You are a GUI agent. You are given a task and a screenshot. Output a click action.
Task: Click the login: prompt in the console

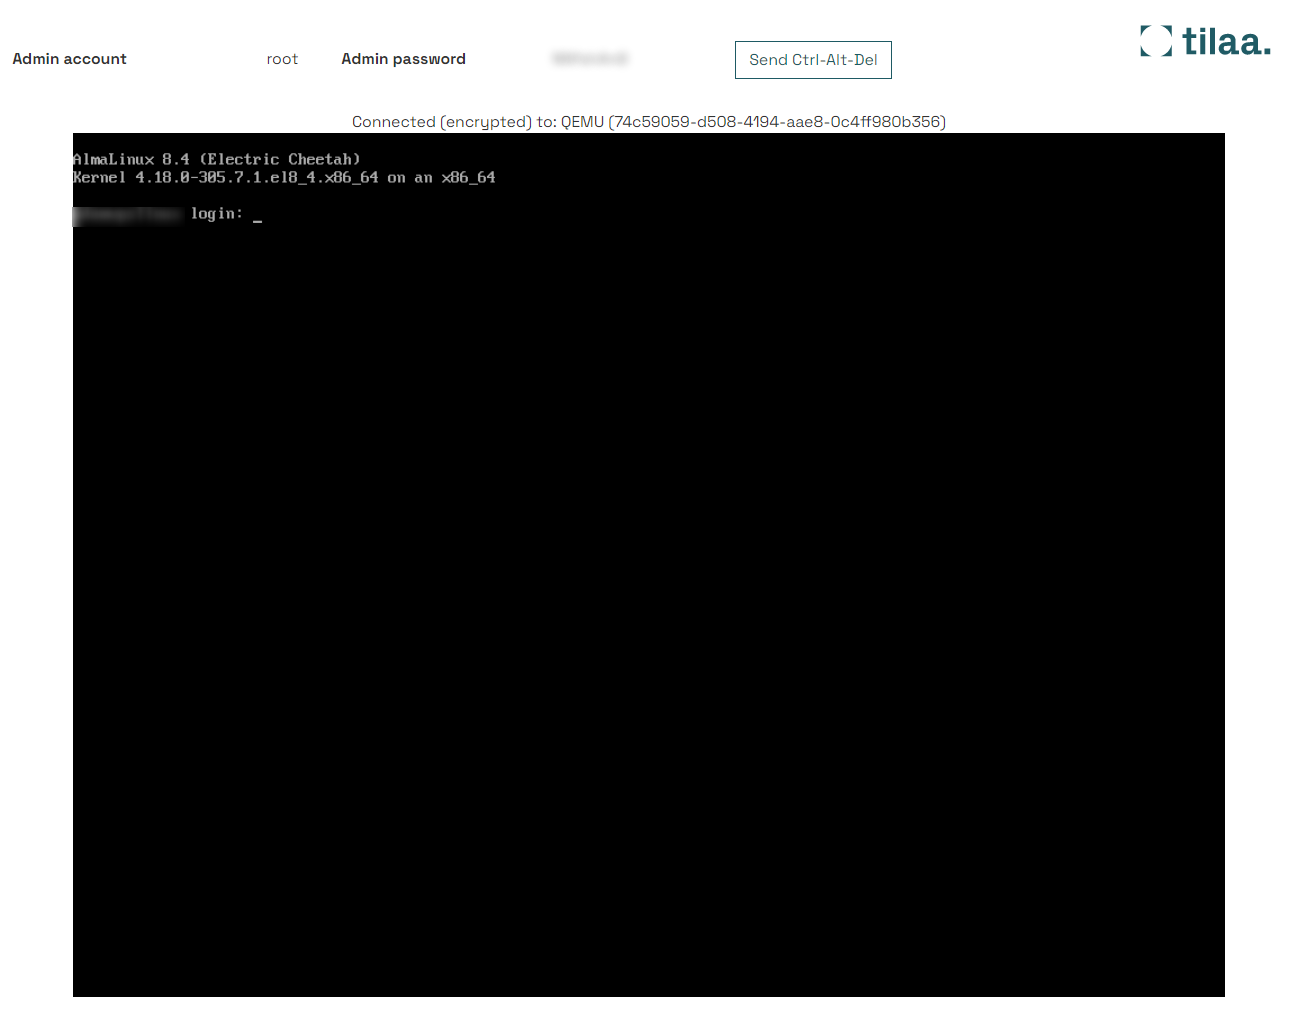coord(217,214)
